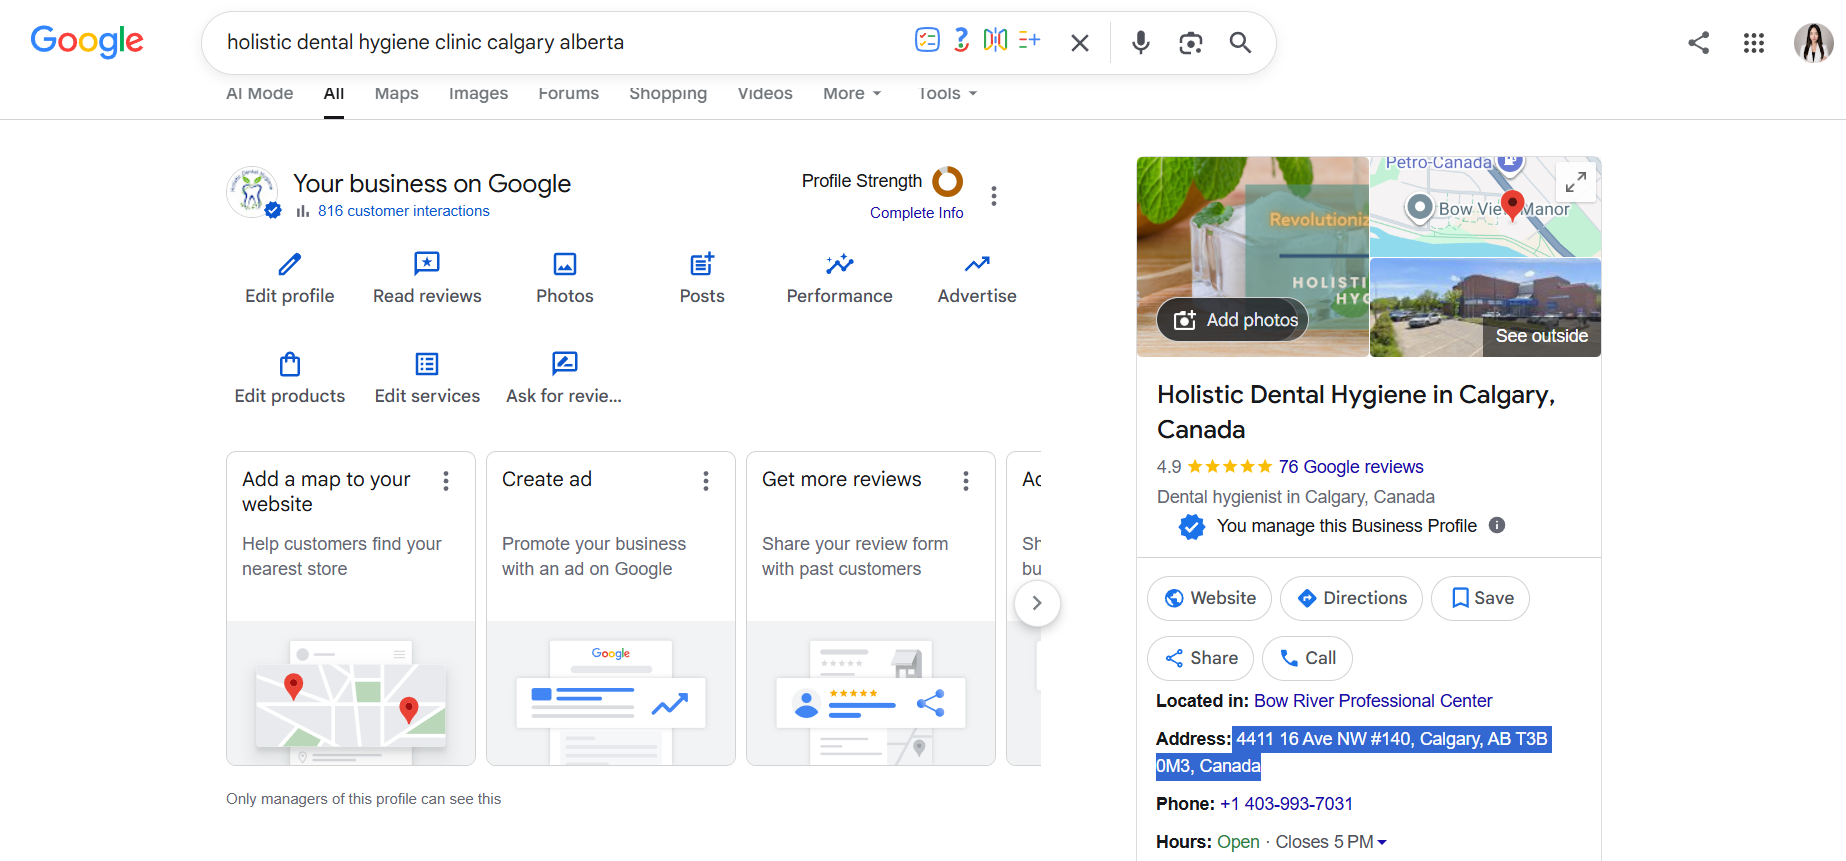Switch to the Maps tab
Viewport: 1846px width, 861px height.
397,93
